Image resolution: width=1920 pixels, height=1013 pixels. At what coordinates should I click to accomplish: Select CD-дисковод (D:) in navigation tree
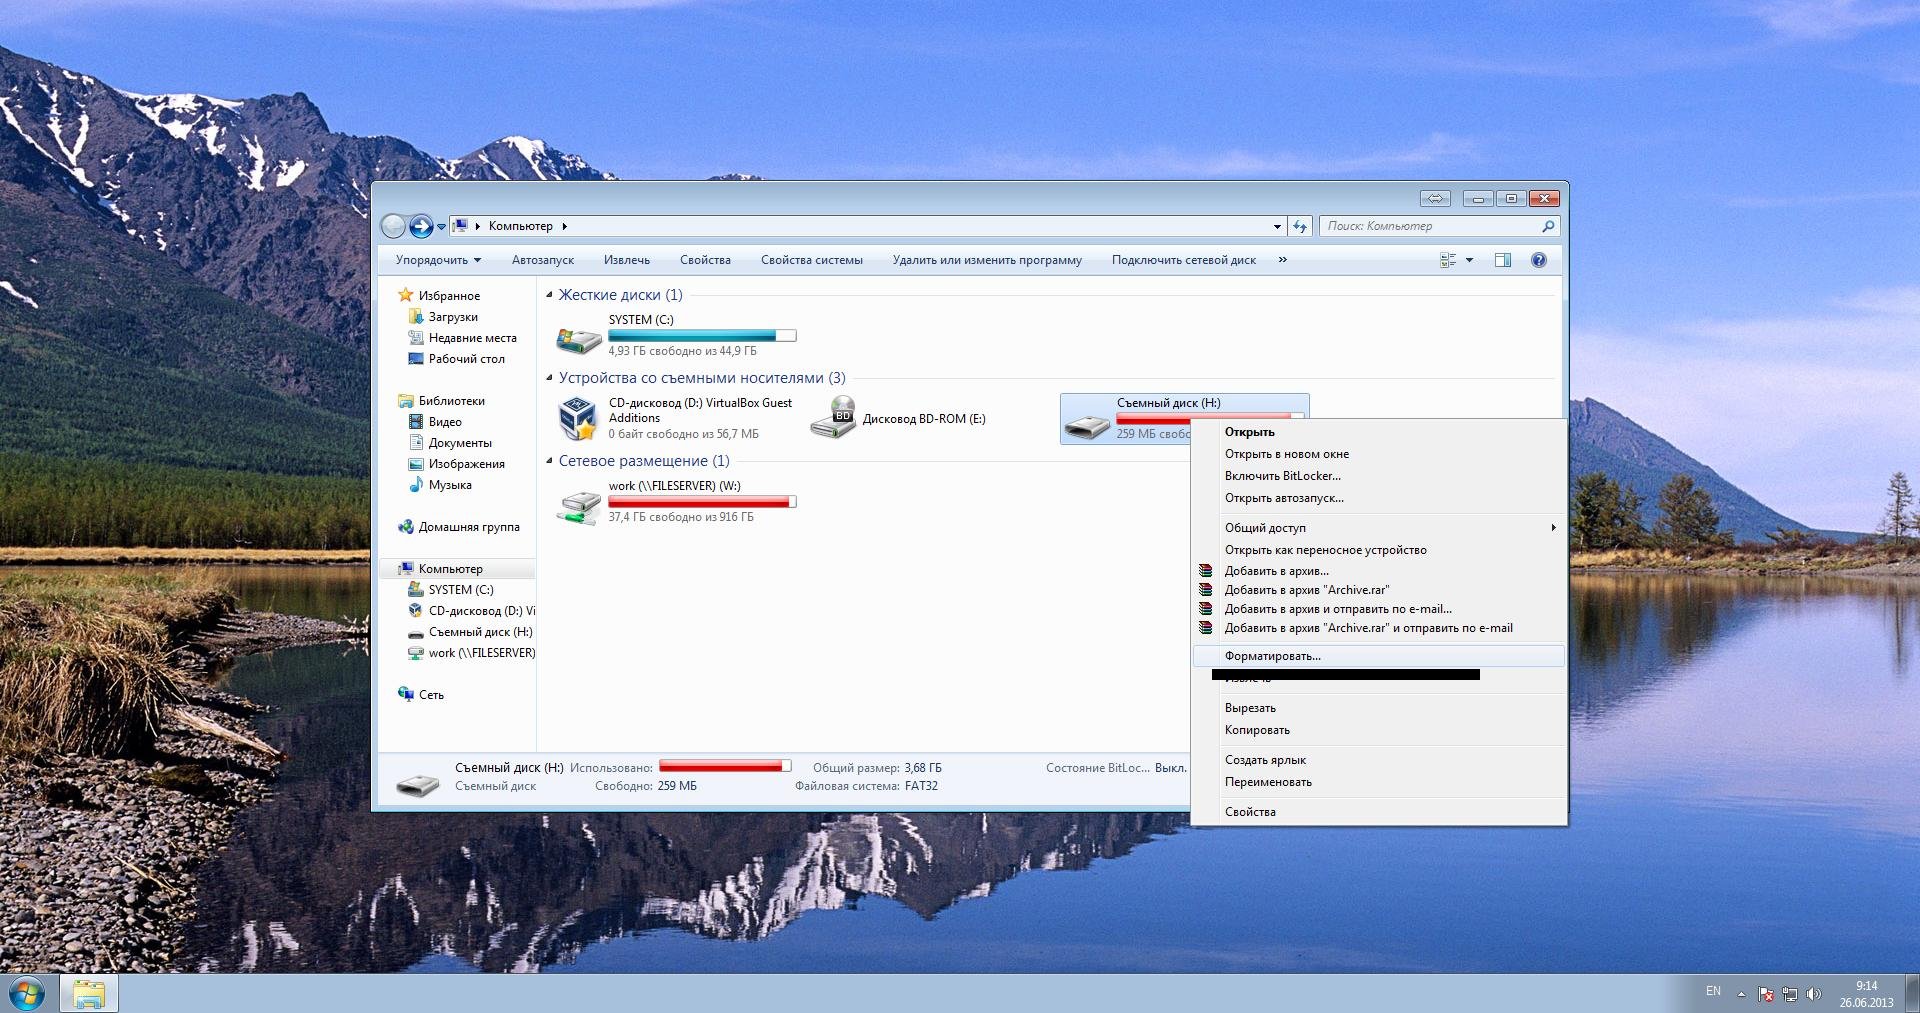pyautogui.click(x=481, y=611)
